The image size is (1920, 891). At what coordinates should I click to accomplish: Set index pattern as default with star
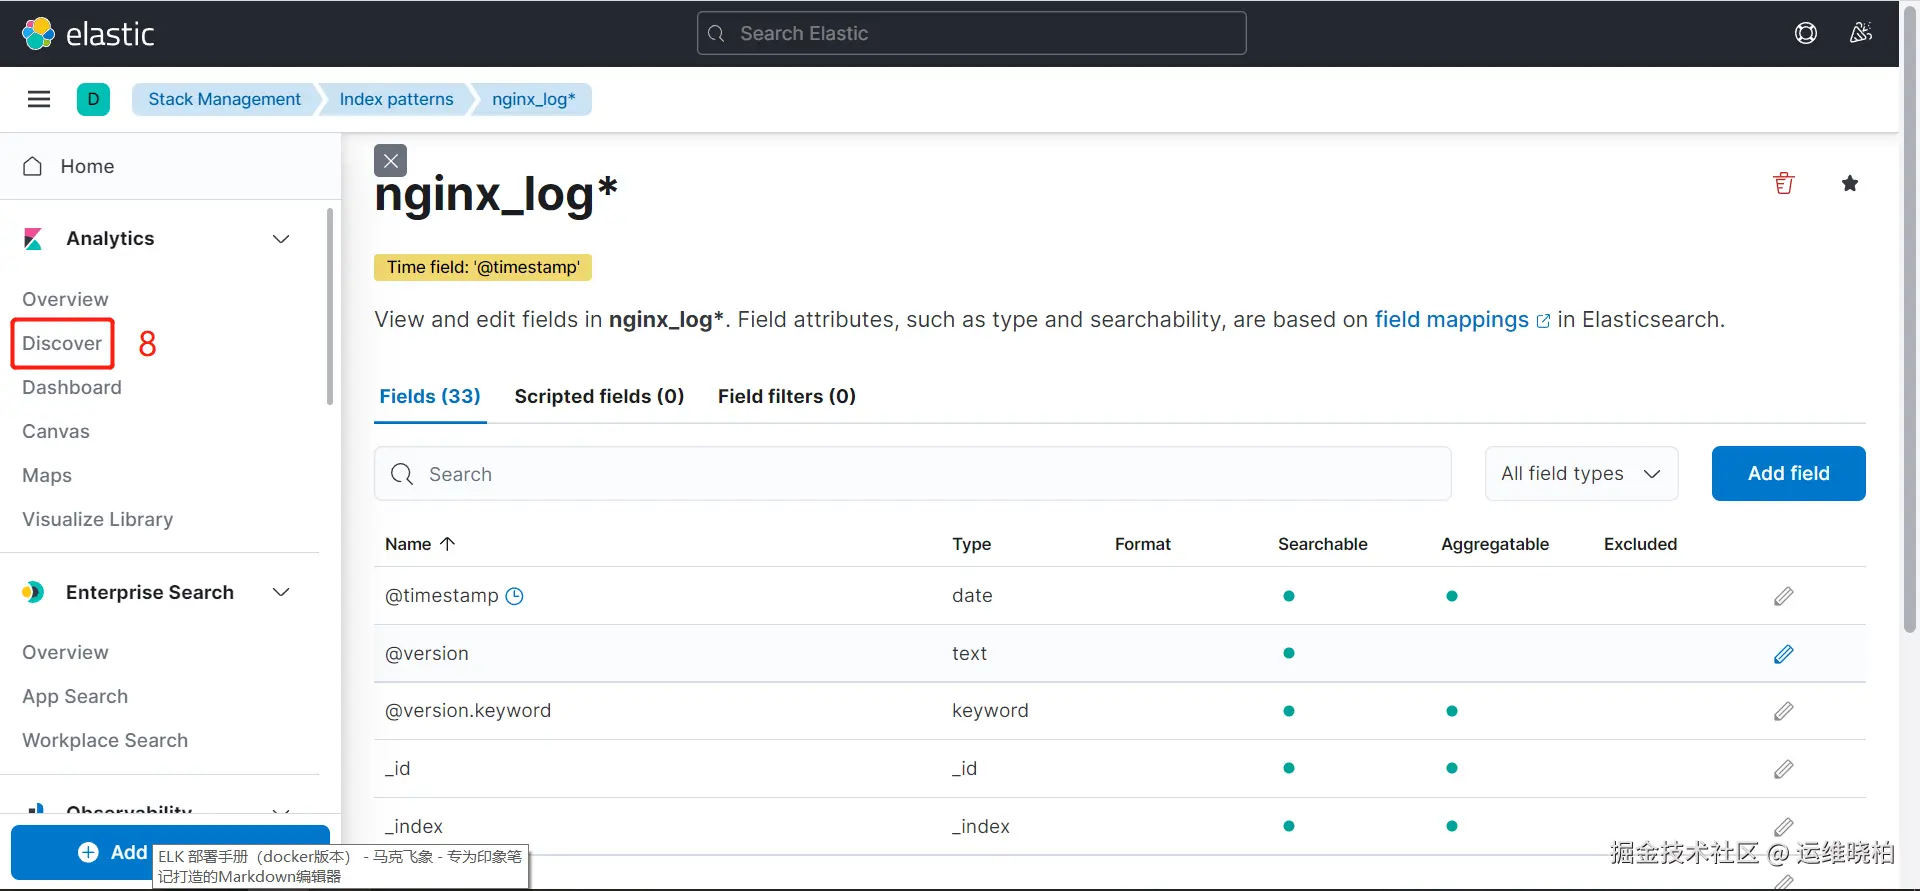pyautogui.click(x=1849, y=183)
